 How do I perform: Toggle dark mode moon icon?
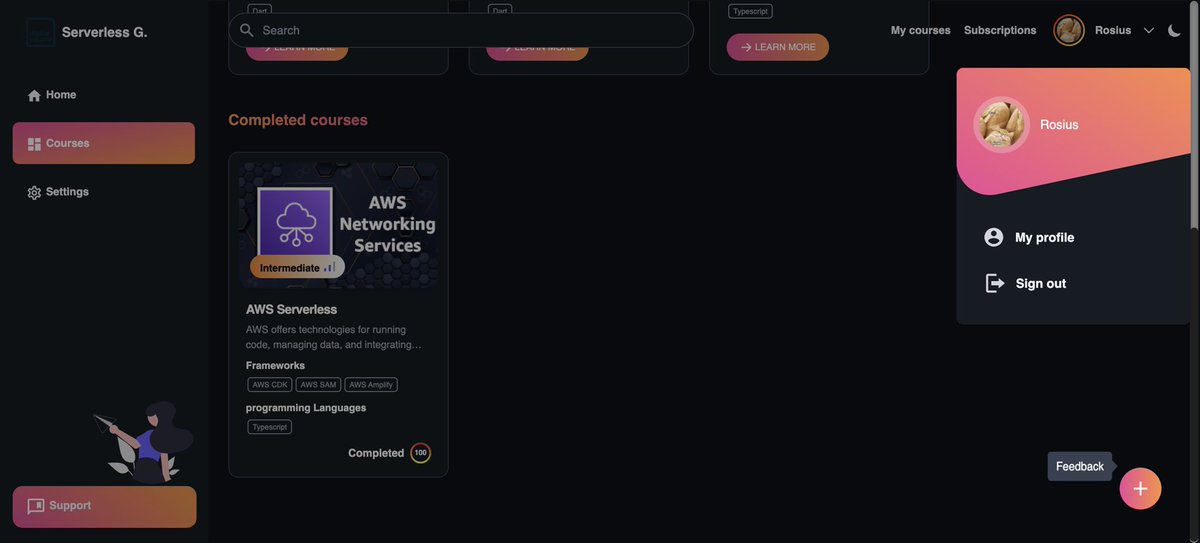pos(1174,30)
